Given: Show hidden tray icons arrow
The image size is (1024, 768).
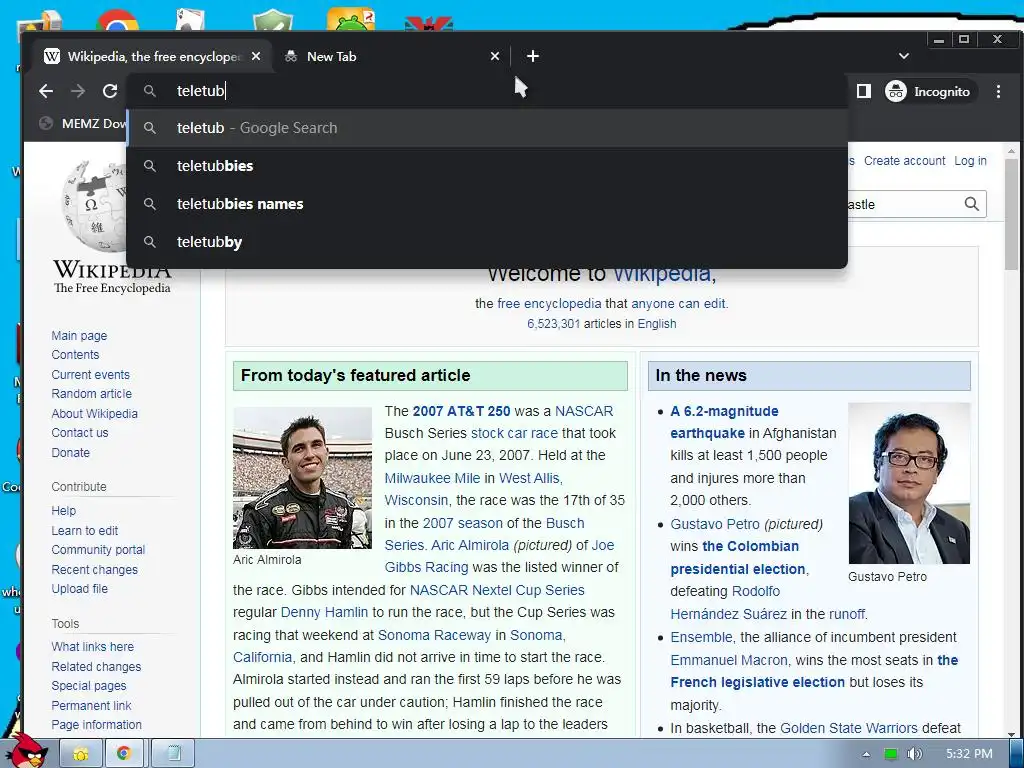Looking at the screenshot, I should pyautogui.click(x=866, y=754).
